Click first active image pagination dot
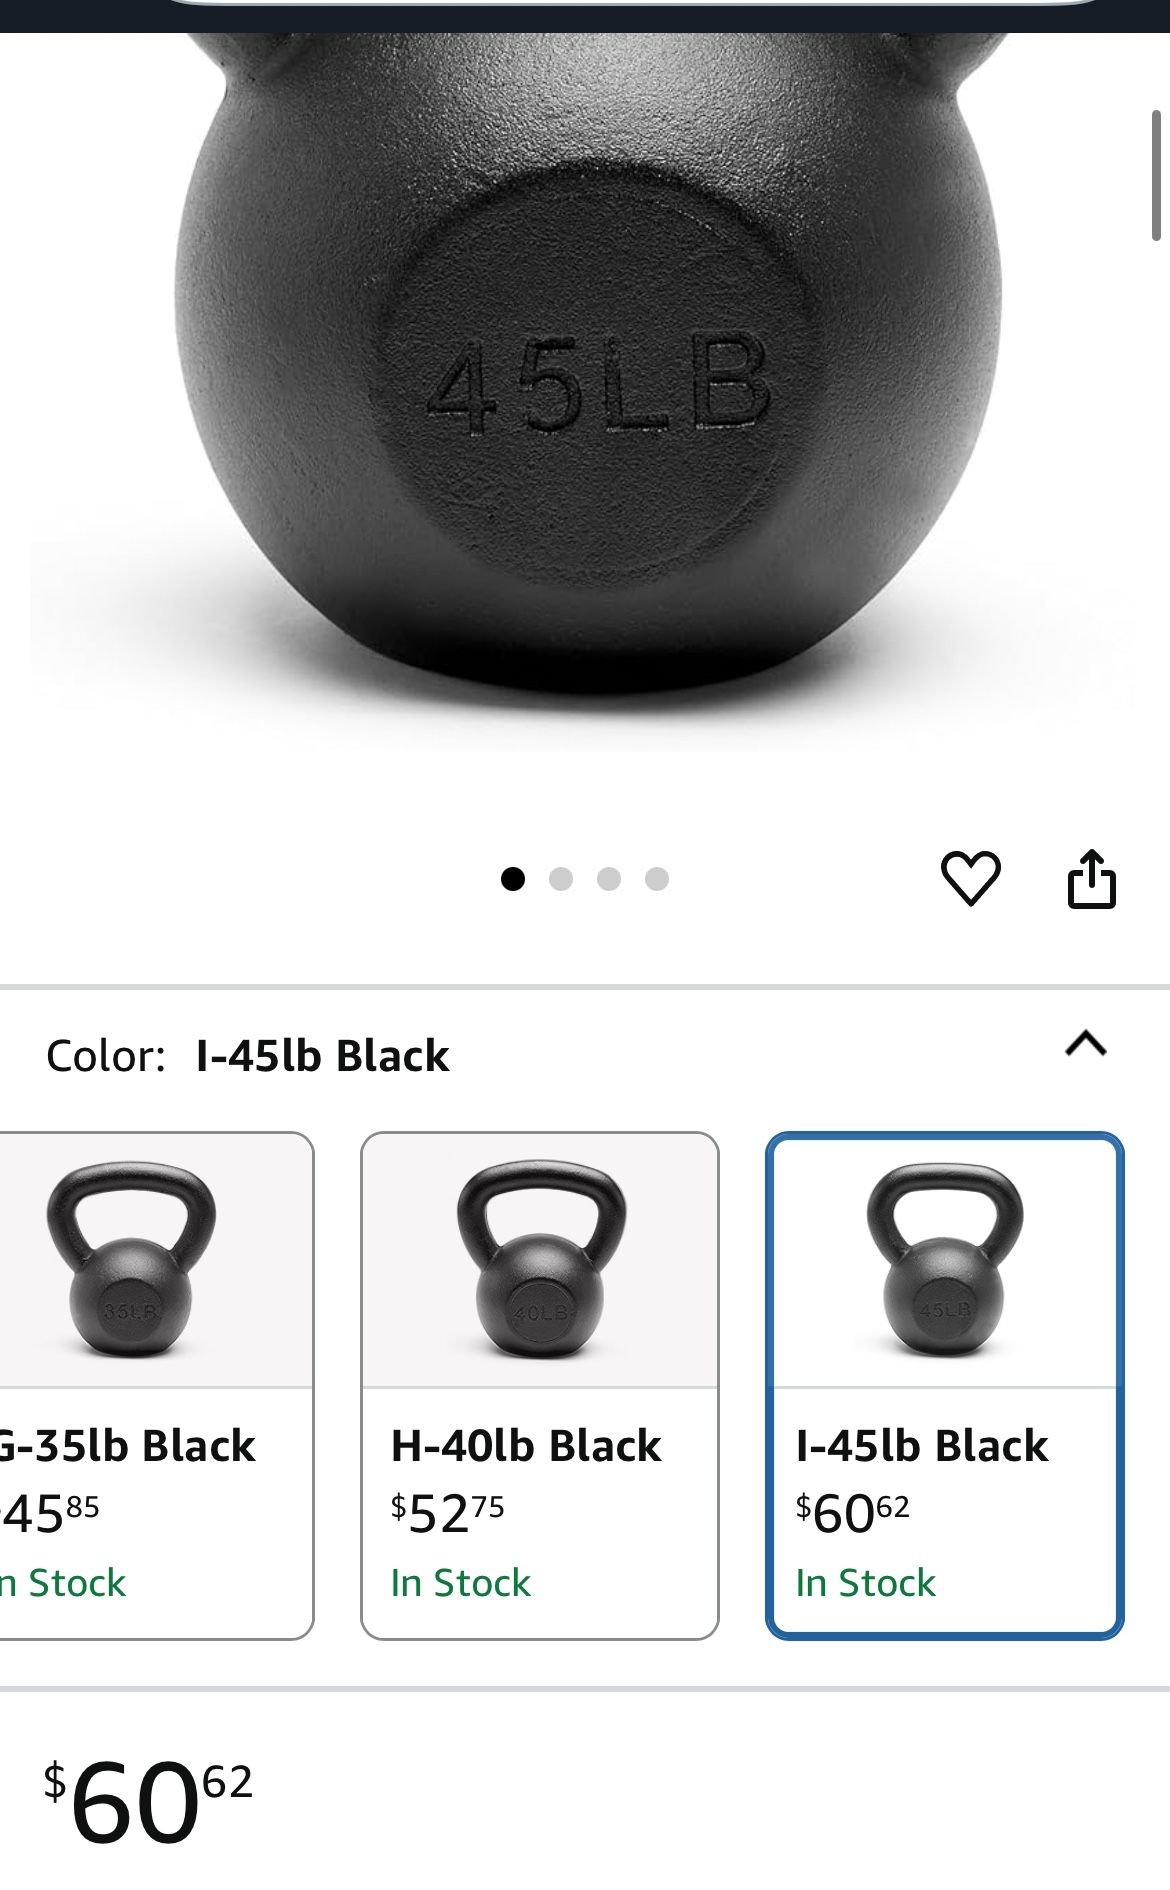This screenshot has height=1890, width=1170. 513,879
